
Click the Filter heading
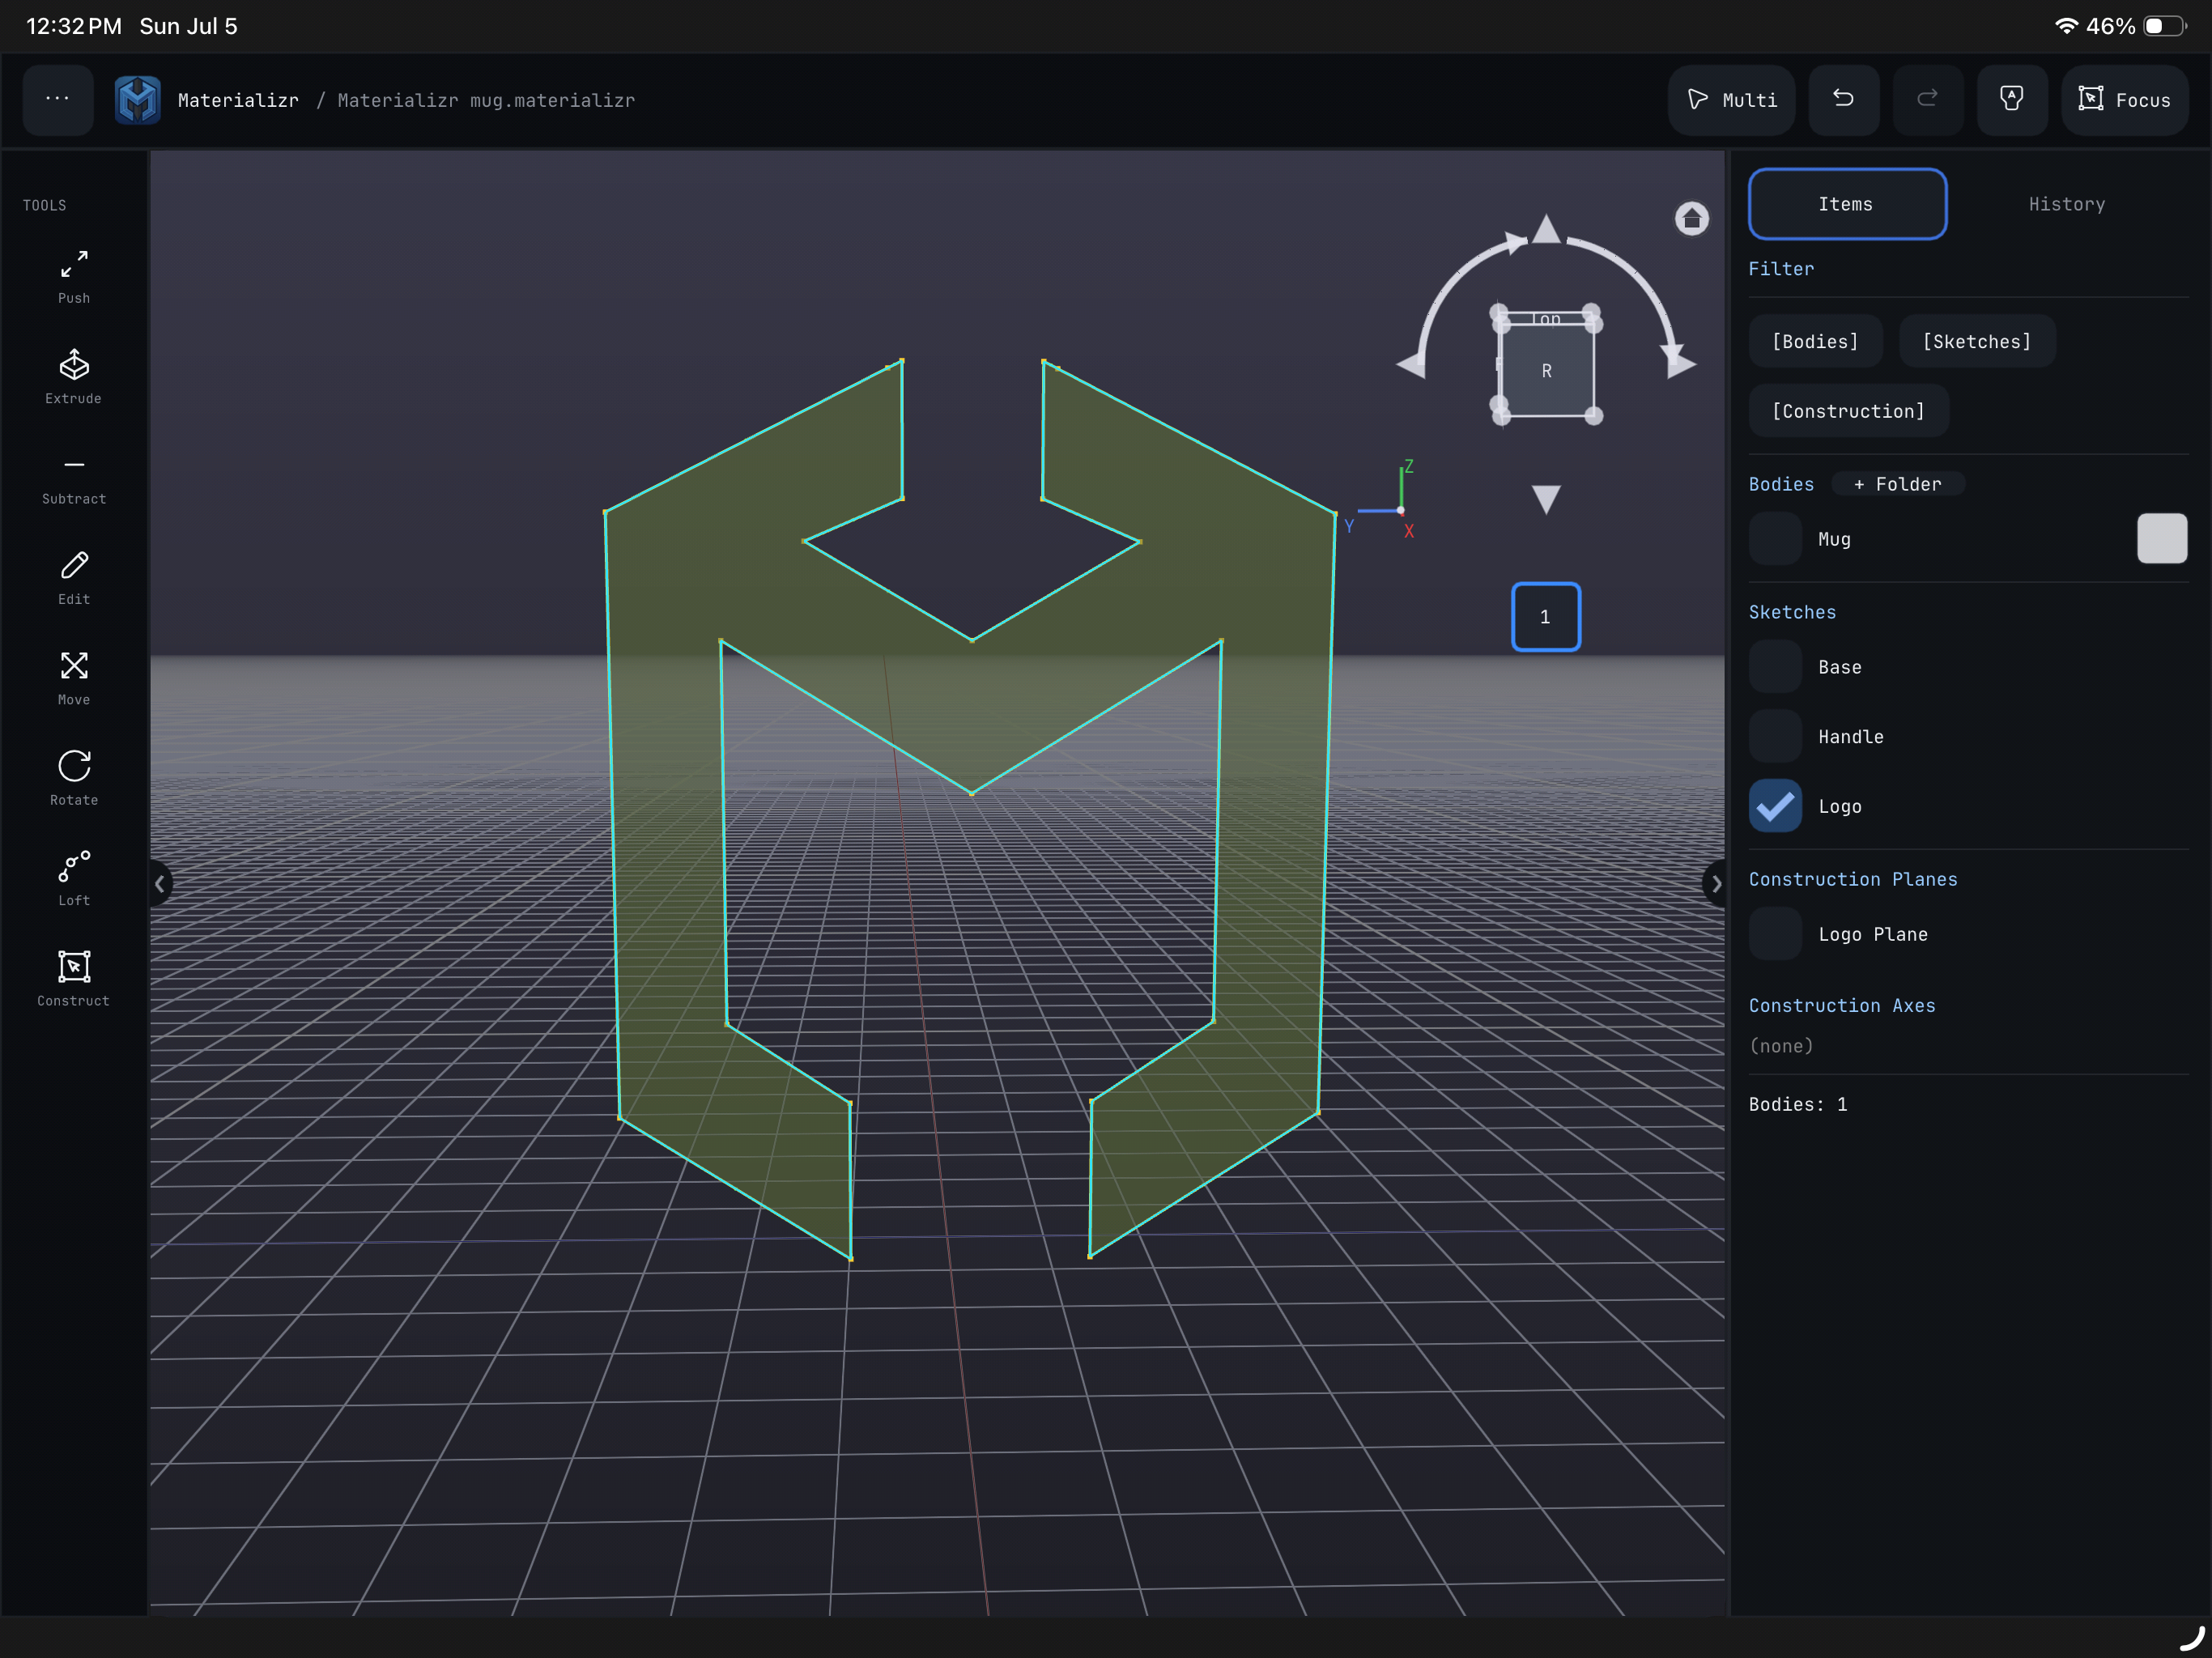pyautogui.click(x=1781, y=269)
